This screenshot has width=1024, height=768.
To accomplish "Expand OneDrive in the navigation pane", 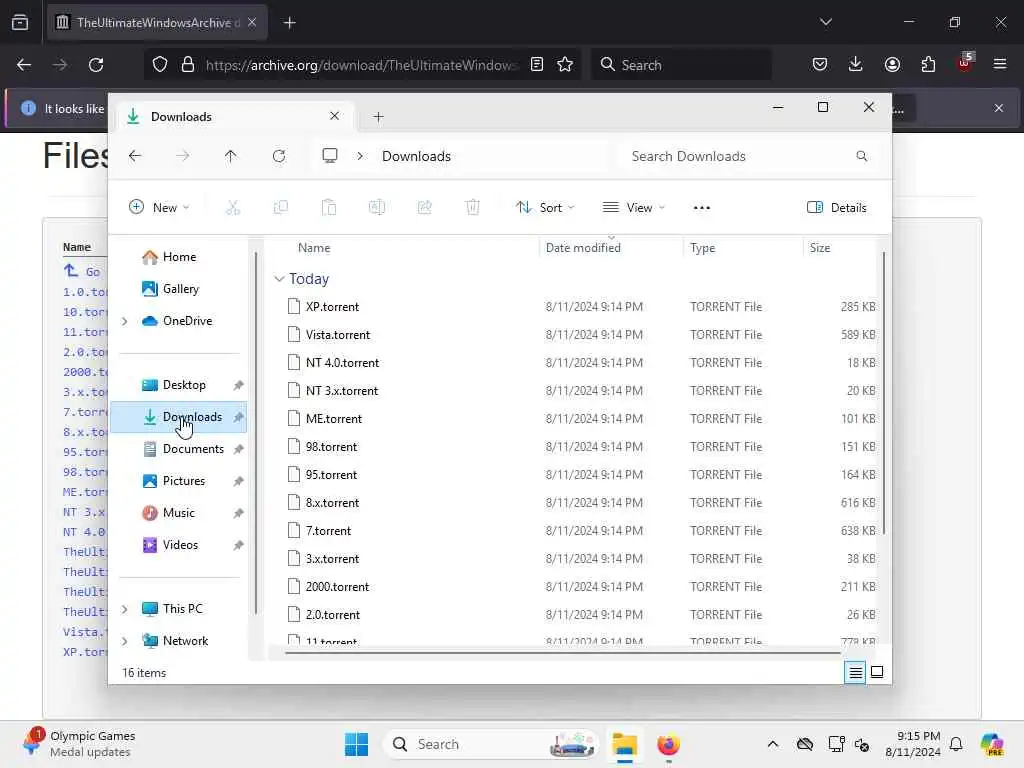I will click(124, 321).
